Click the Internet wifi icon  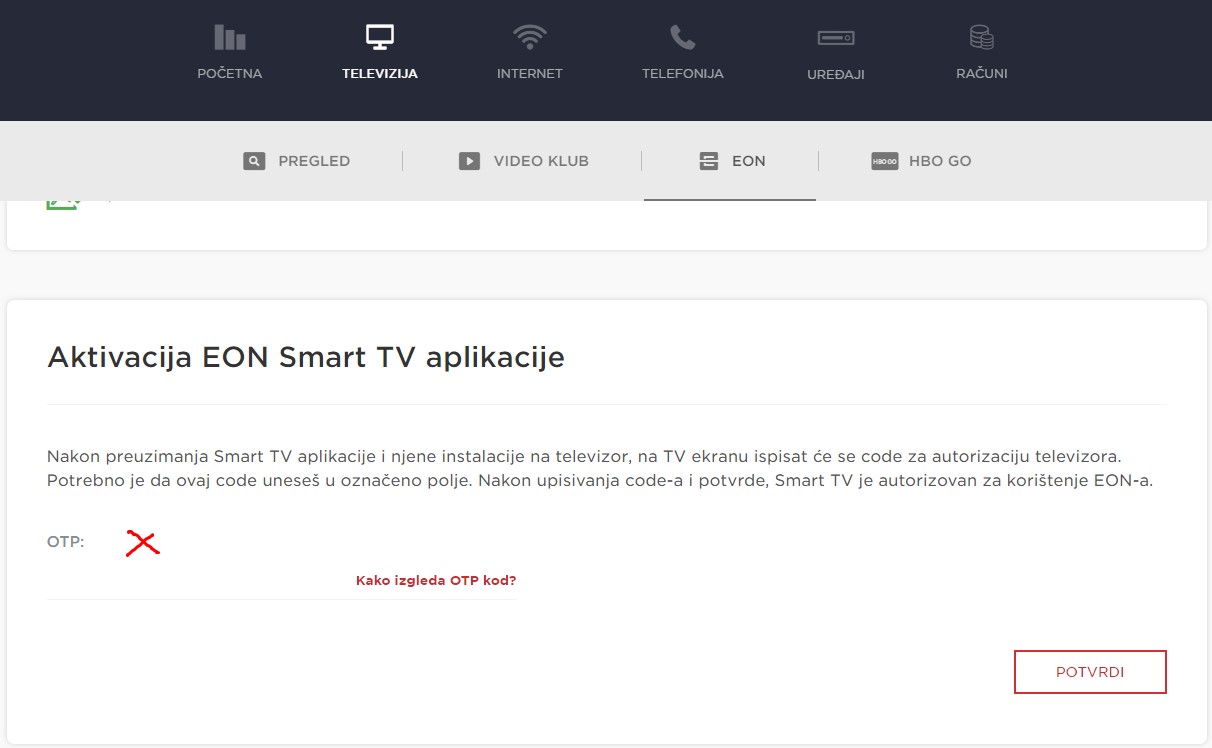(x=530, y=38)
